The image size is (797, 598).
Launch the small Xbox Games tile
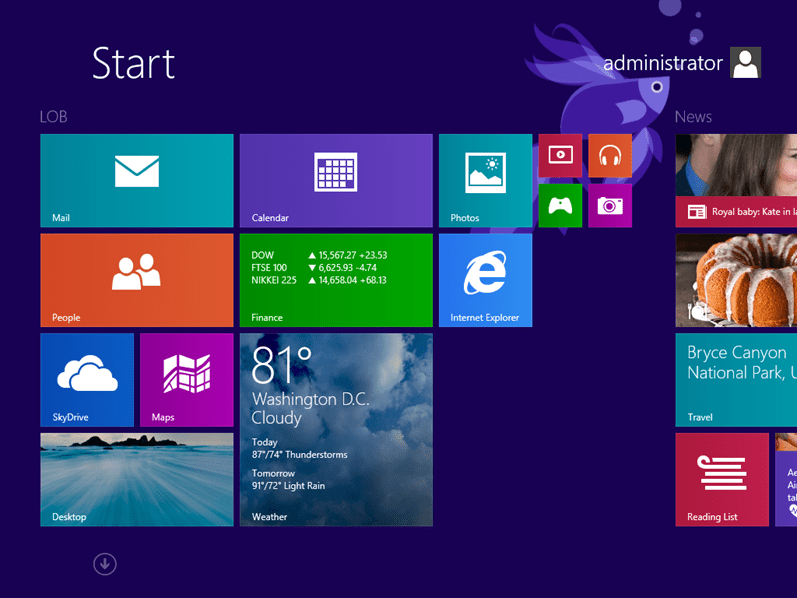tap(560, 205)
